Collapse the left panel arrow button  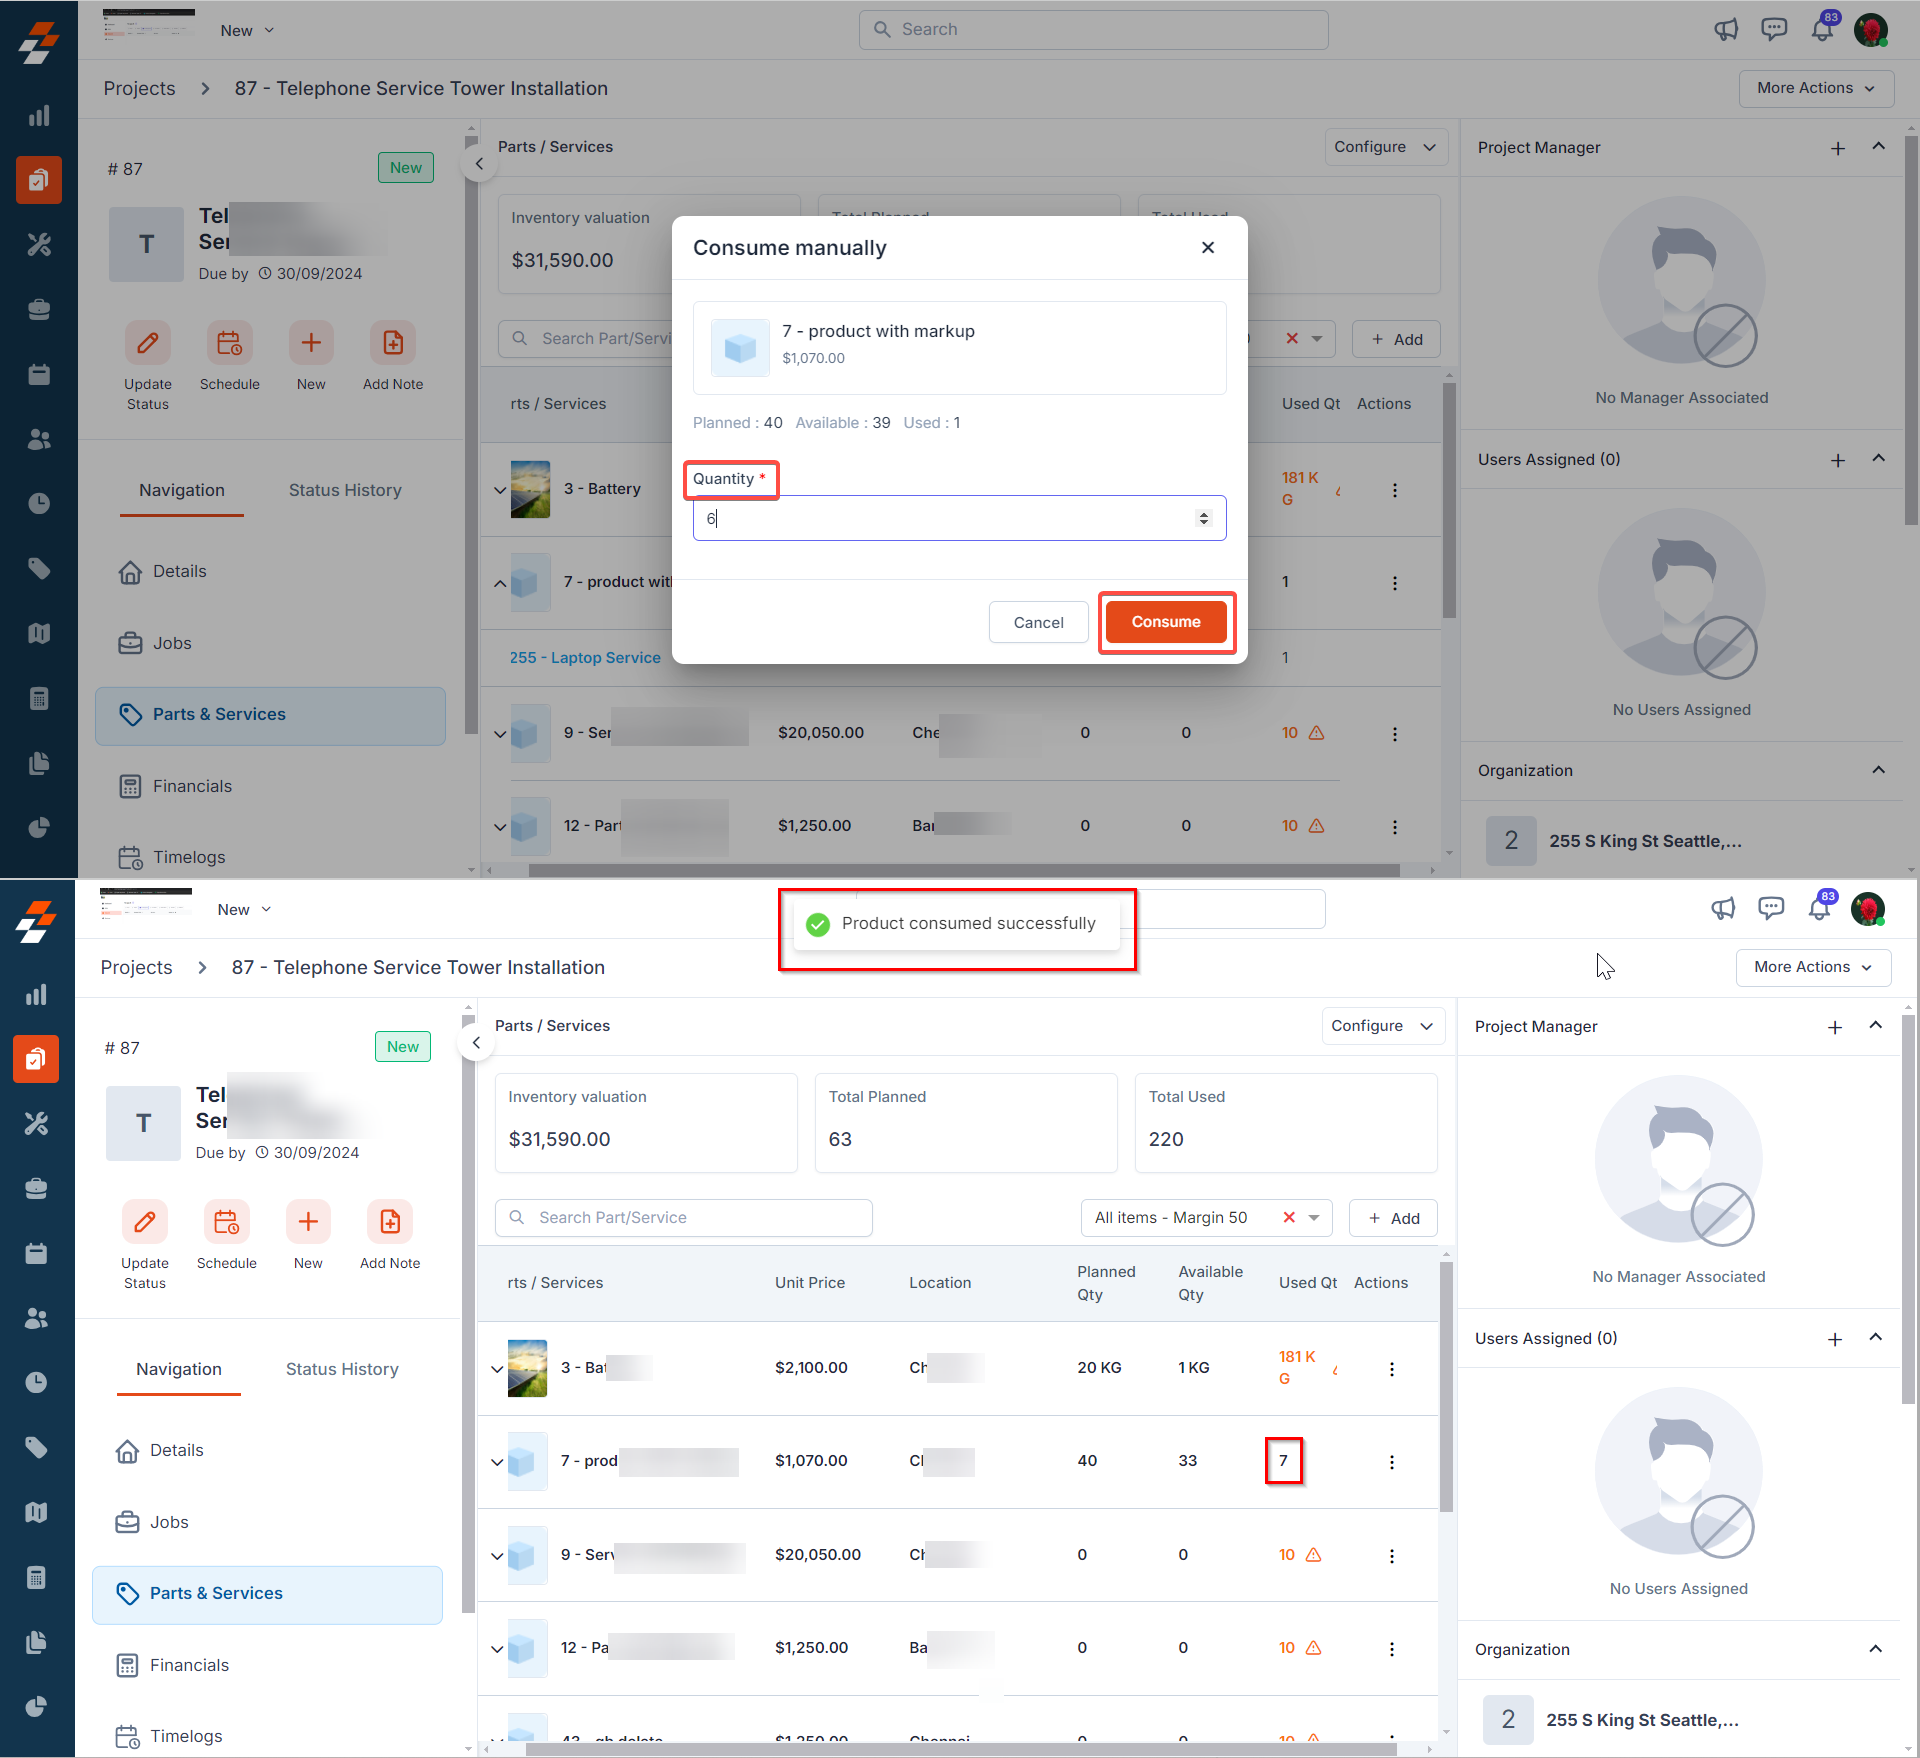pos(477,1043)
